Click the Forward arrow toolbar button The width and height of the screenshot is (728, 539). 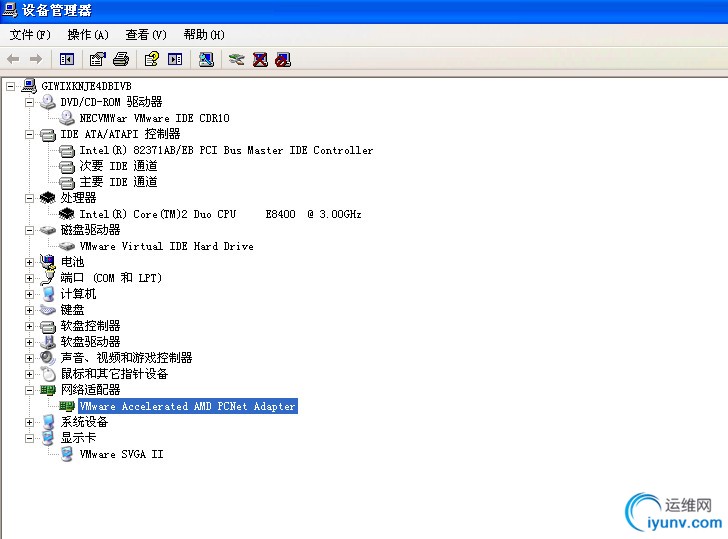(x=36, y=59)
